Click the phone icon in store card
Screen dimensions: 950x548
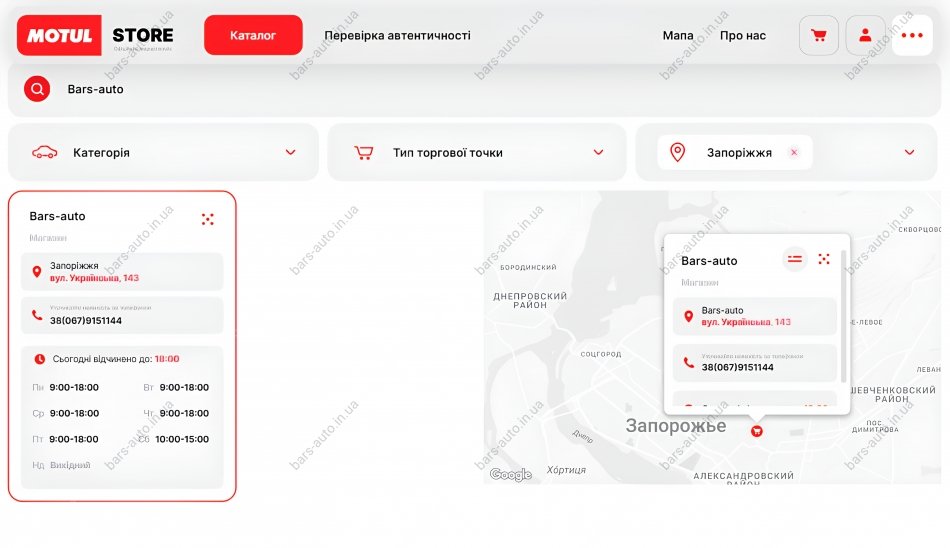coord(37,315)
